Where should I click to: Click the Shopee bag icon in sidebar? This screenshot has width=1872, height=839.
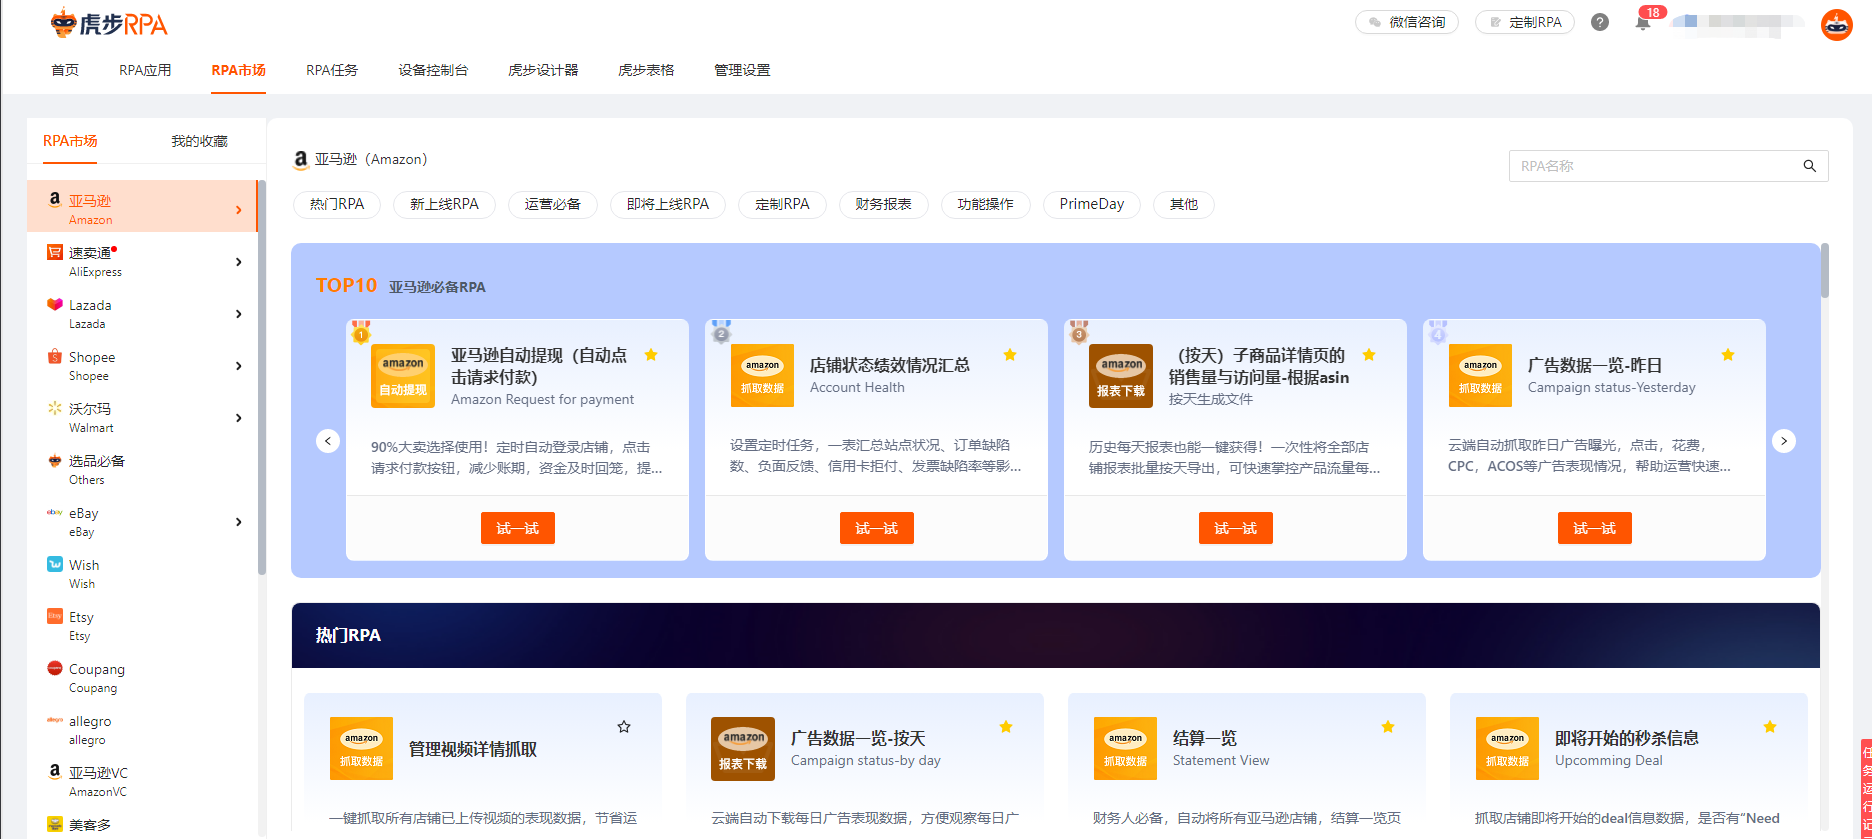(x=55, y=356)
